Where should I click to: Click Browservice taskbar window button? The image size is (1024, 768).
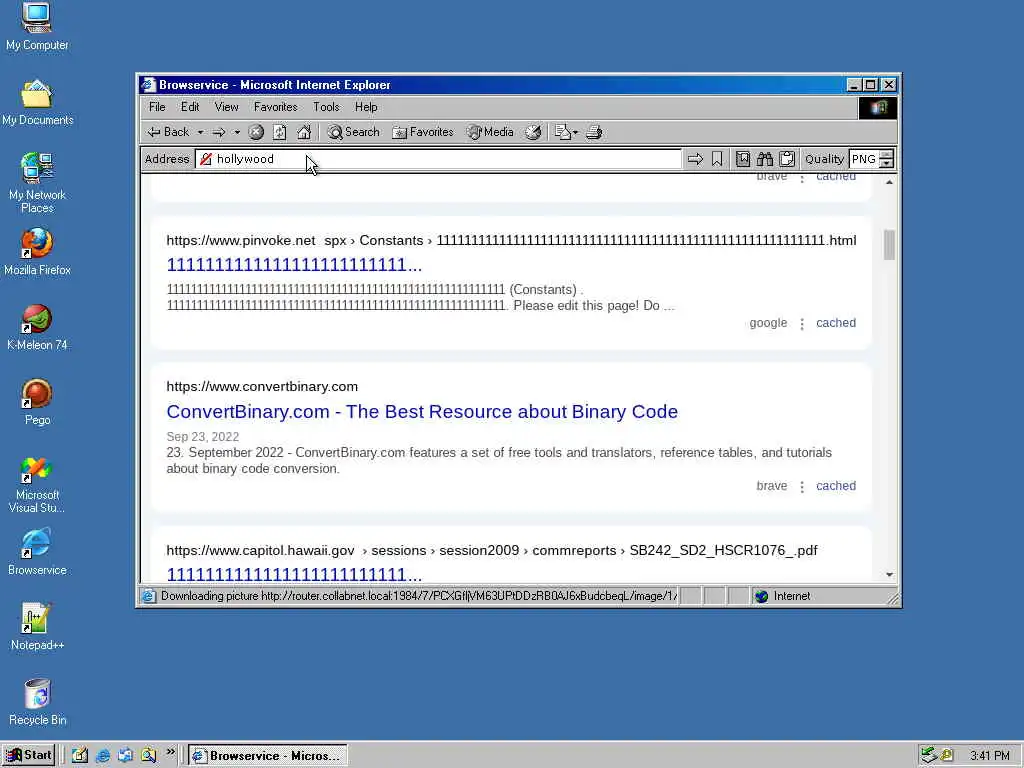(268, 756)
